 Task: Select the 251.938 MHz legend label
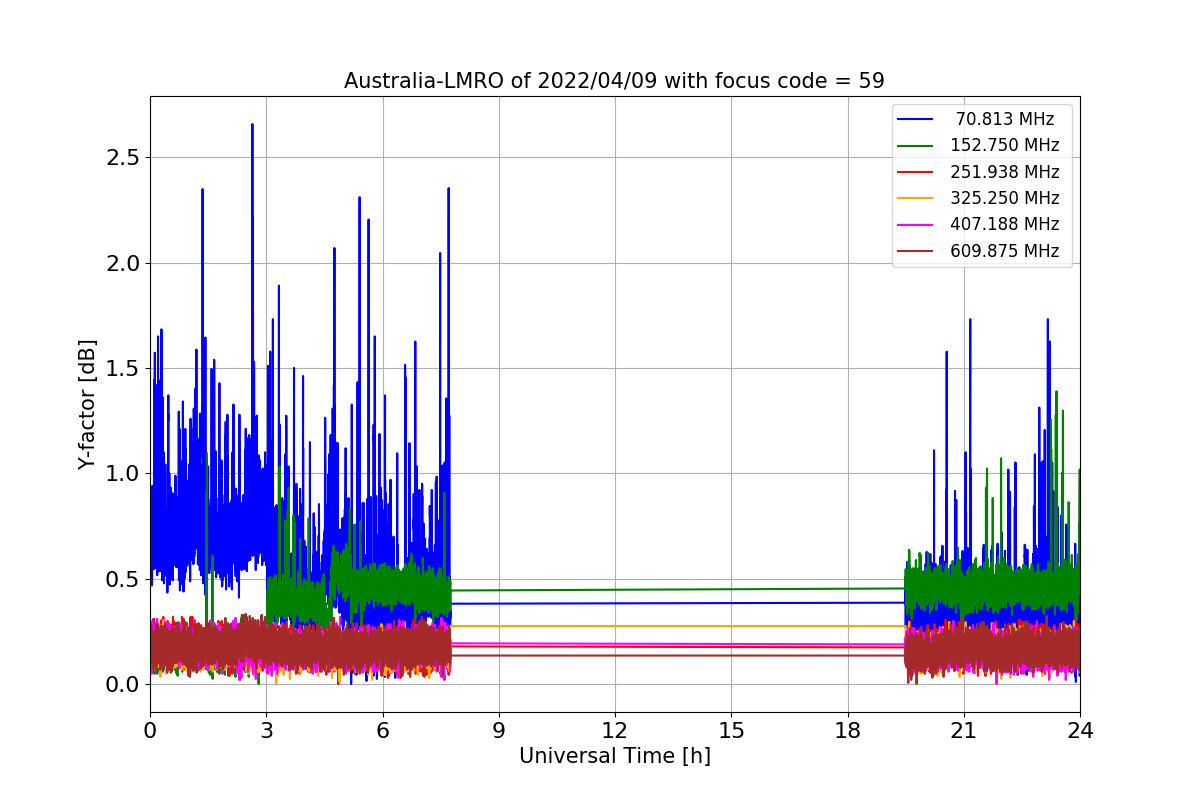tap(1005, 172)
